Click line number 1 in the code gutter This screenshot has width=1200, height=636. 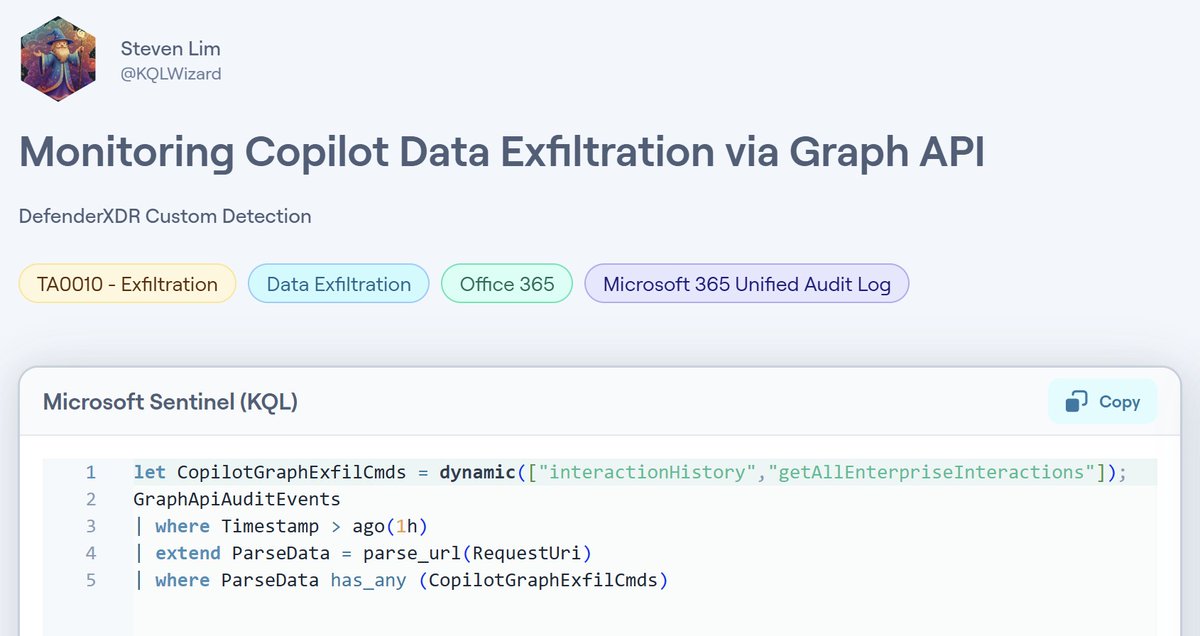(x=91, y=472)
